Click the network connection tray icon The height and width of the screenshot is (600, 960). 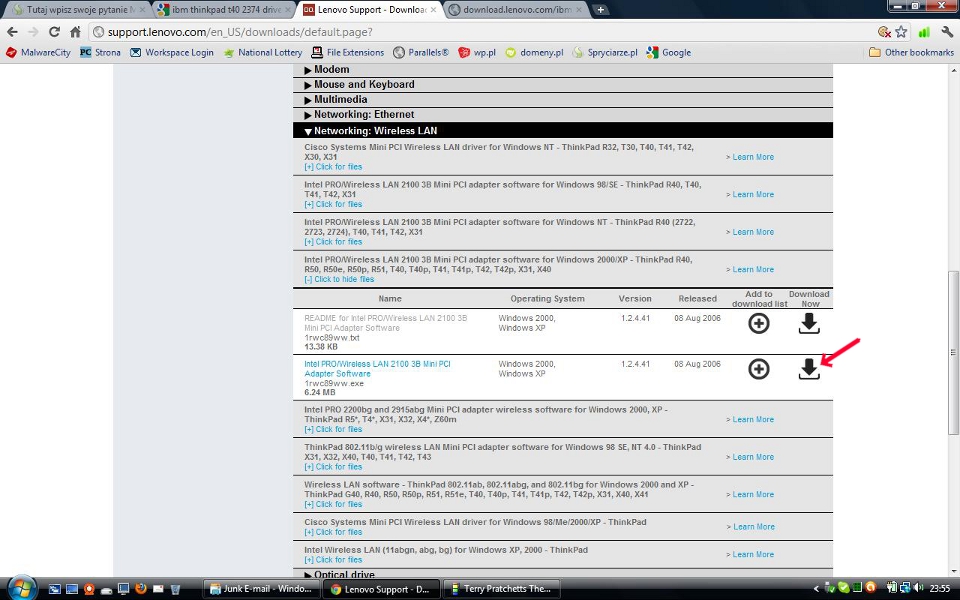(x=905, y=588)
